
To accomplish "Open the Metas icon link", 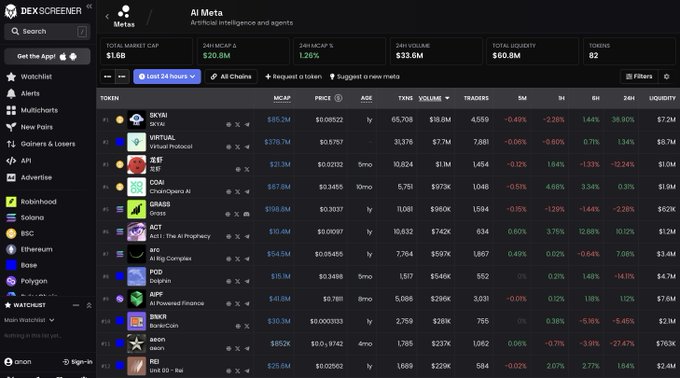I will coord(124,16).
